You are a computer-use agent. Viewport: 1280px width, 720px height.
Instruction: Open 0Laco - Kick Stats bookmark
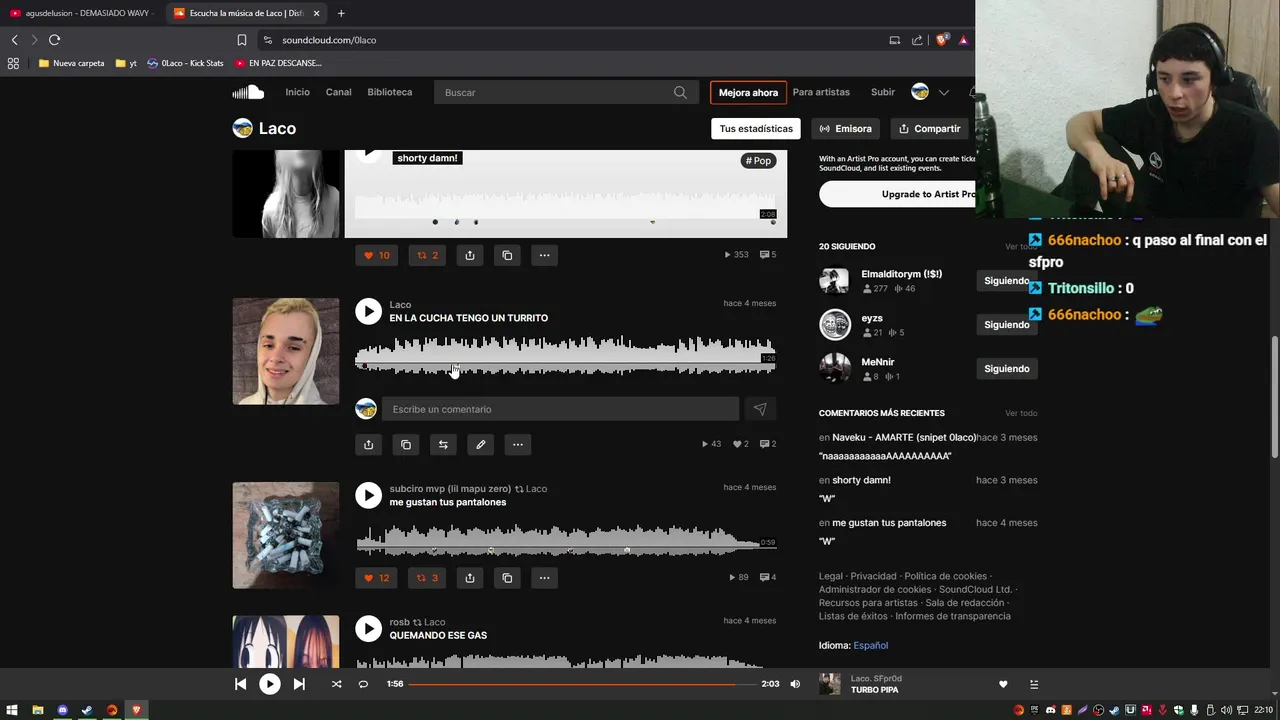point(185,63)
